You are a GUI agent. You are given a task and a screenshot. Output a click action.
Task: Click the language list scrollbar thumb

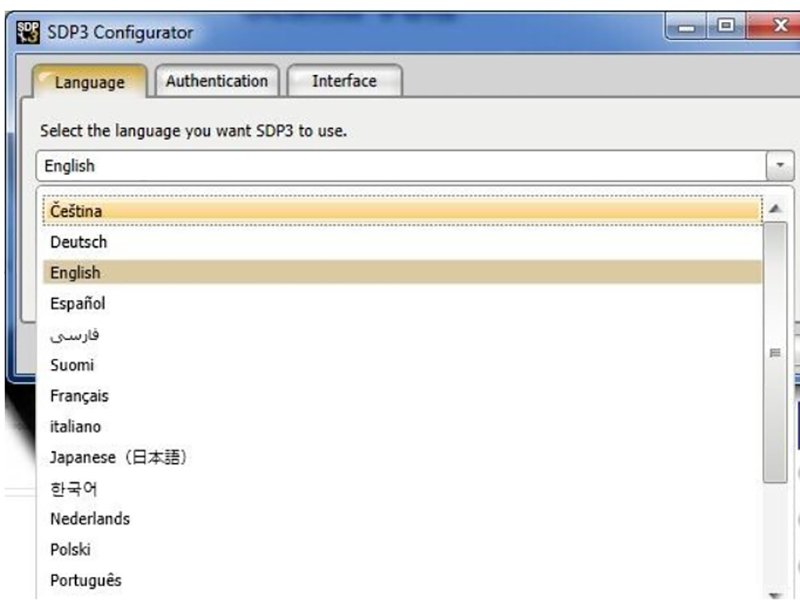tap(775, 352)
